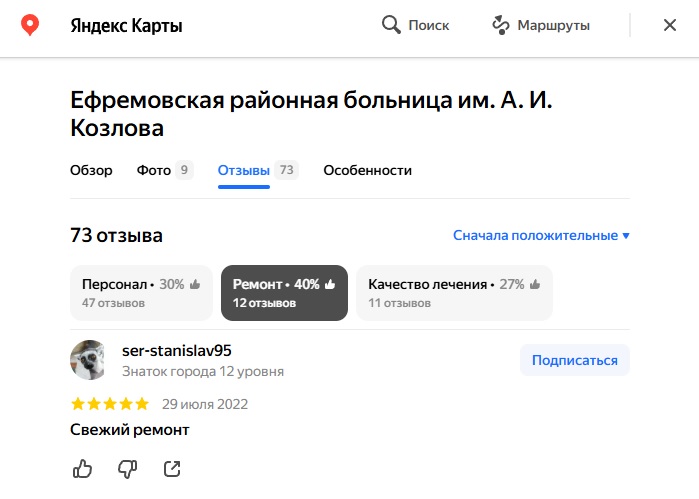Switch to the Обзор tab
The width and height of the screenshot is (699, 499).
click(x=91, y=170)
